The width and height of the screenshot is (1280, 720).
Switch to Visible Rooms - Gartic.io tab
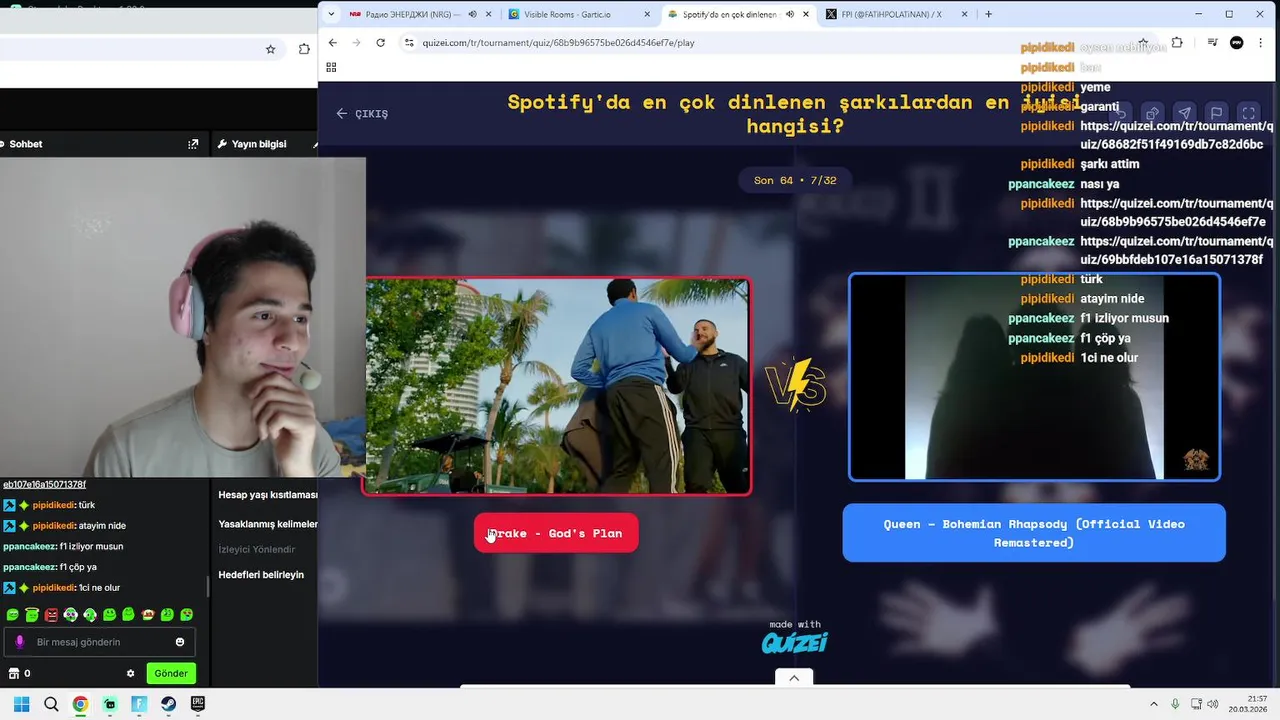pos(566,14)
